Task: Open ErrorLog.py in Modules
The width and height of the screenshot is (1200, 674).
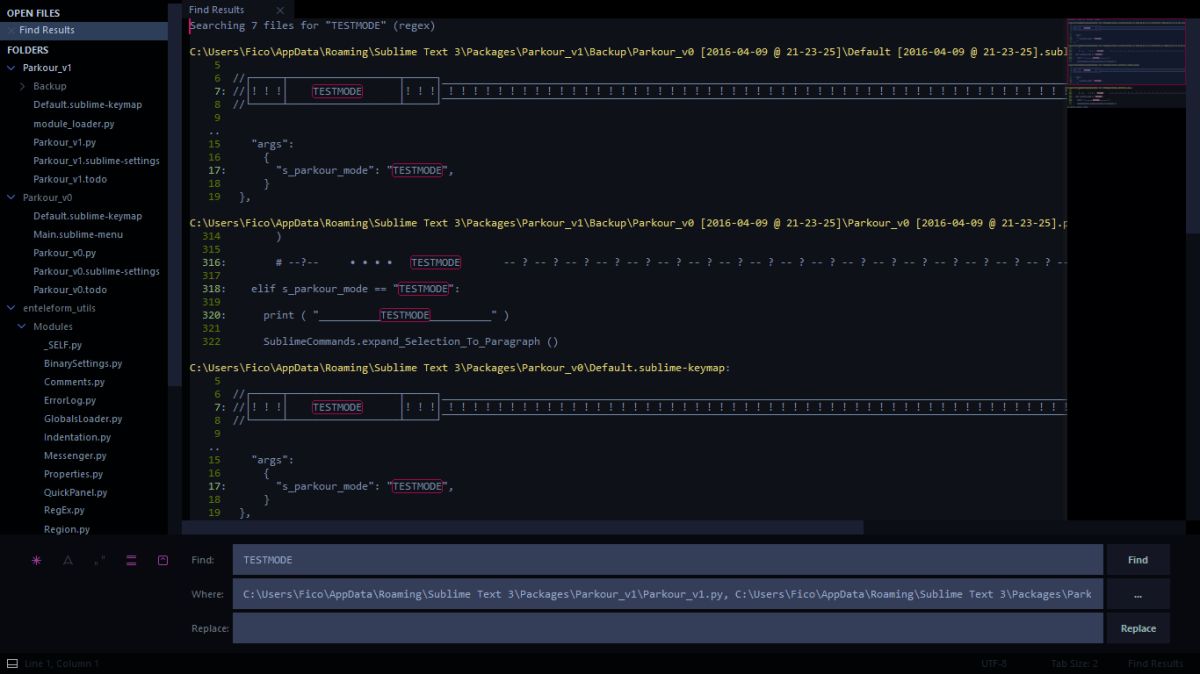Action: point(72,401)
